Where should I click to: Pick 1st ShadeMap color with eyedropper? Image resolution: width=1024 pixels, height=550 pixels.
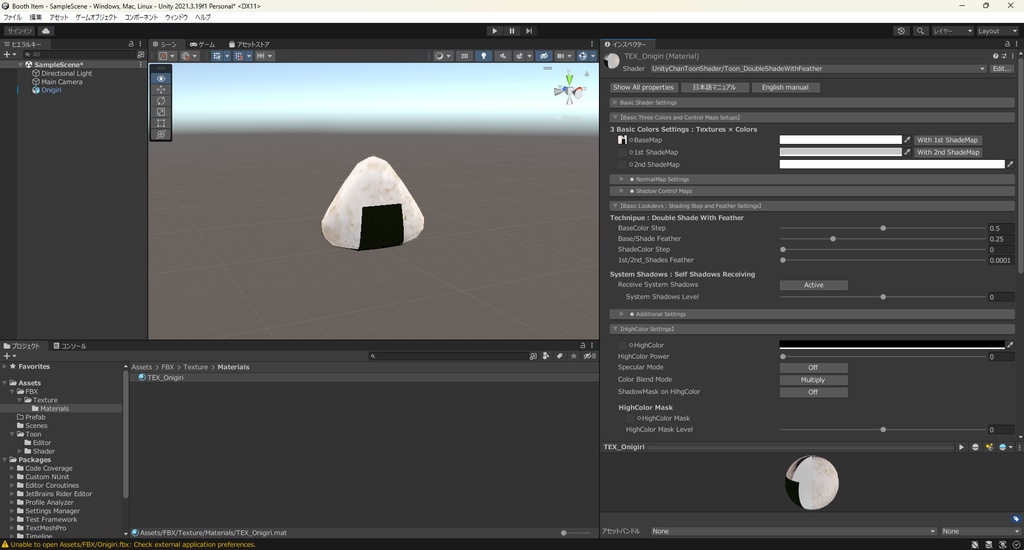click(x=907, y=152)
